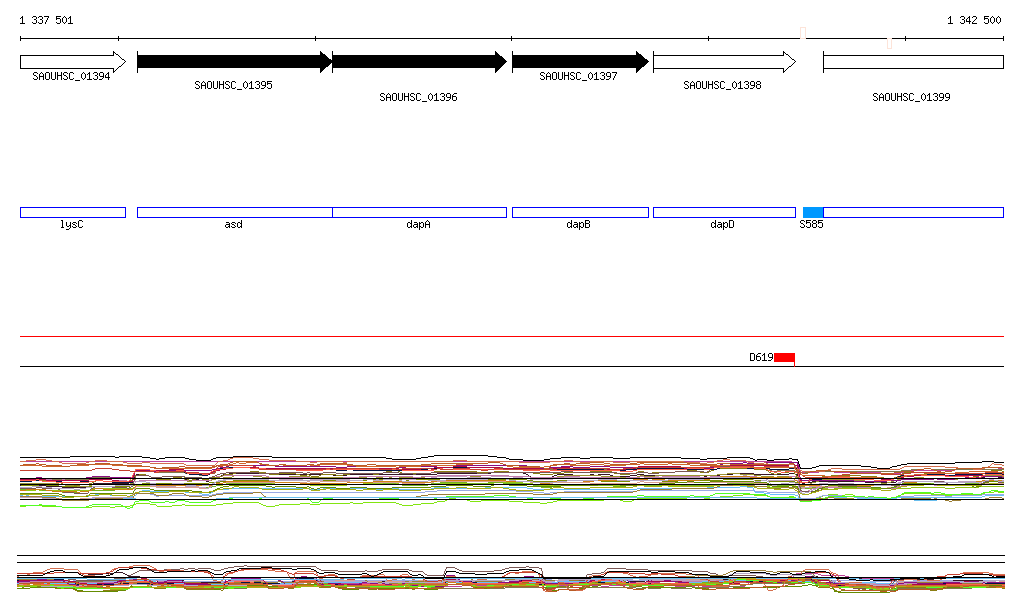Image resolution: width=1024 pixels, height=611 pixels.
Task: Select the dapA annotation box
Action: pyautogui.click(x=419, y=212)
